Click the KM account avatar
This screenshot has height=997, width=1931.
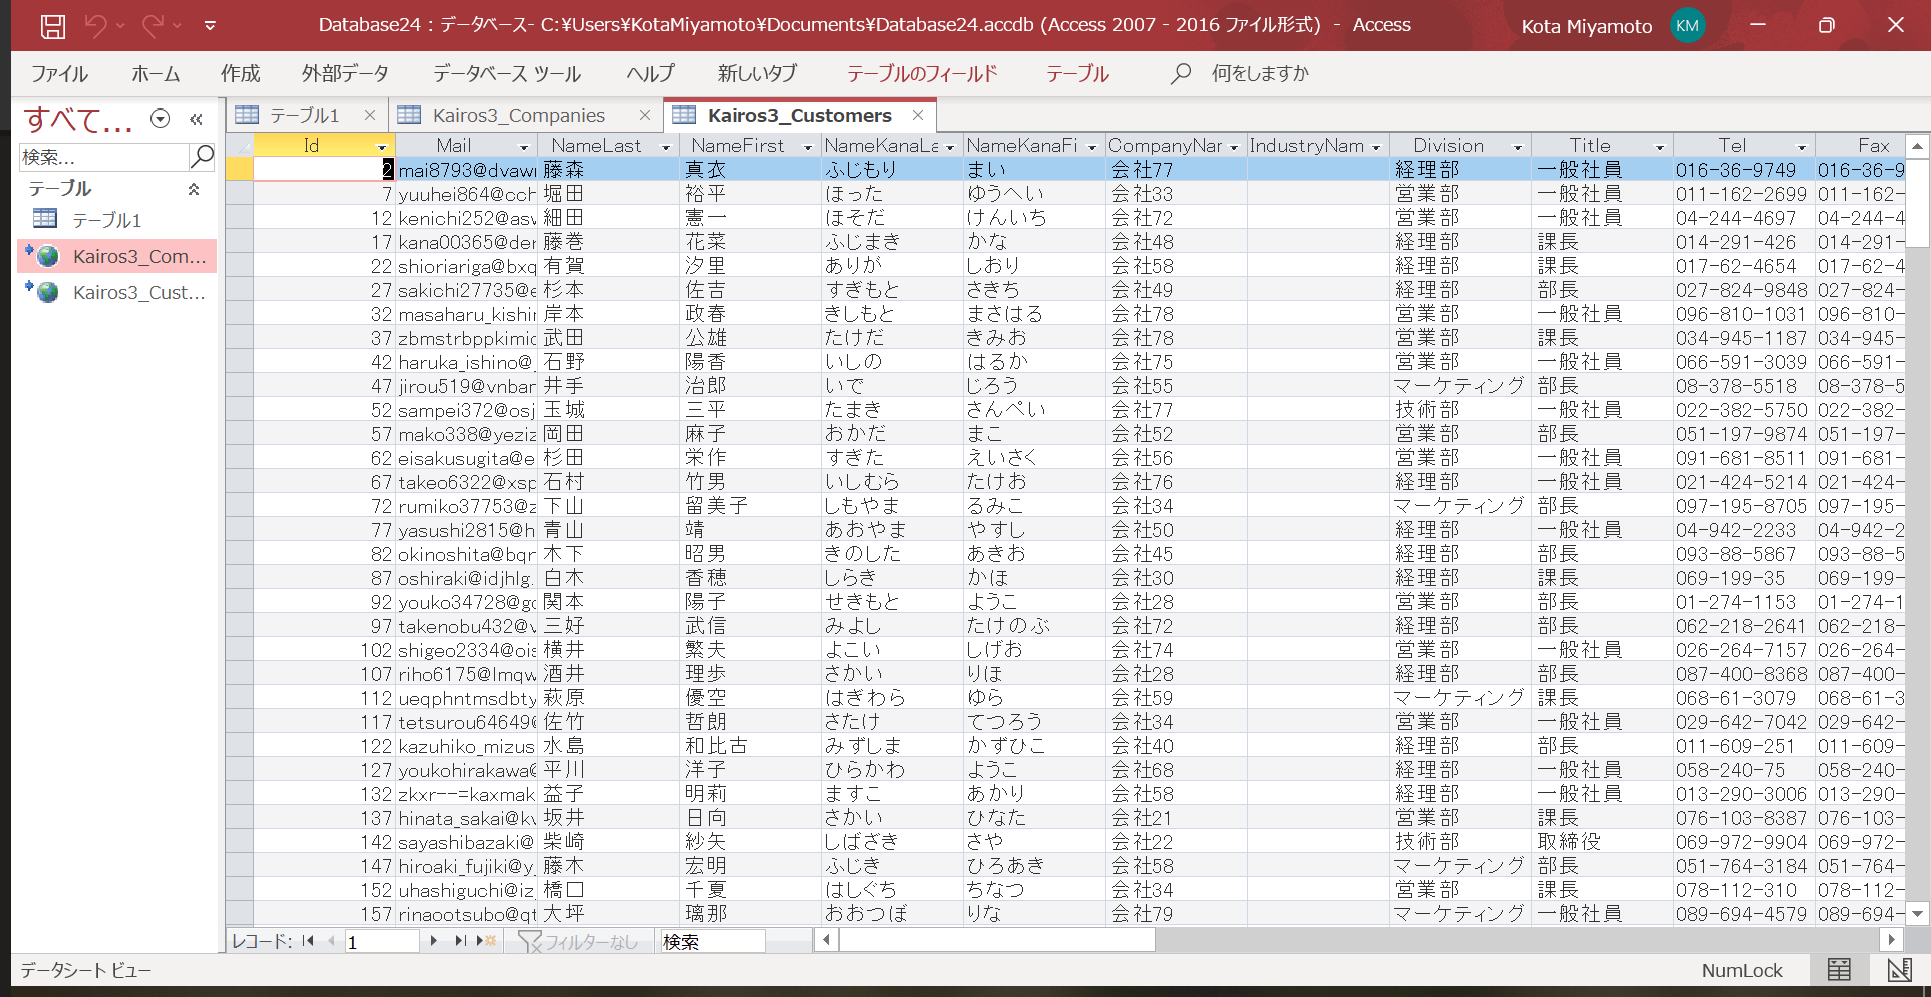1687,26
